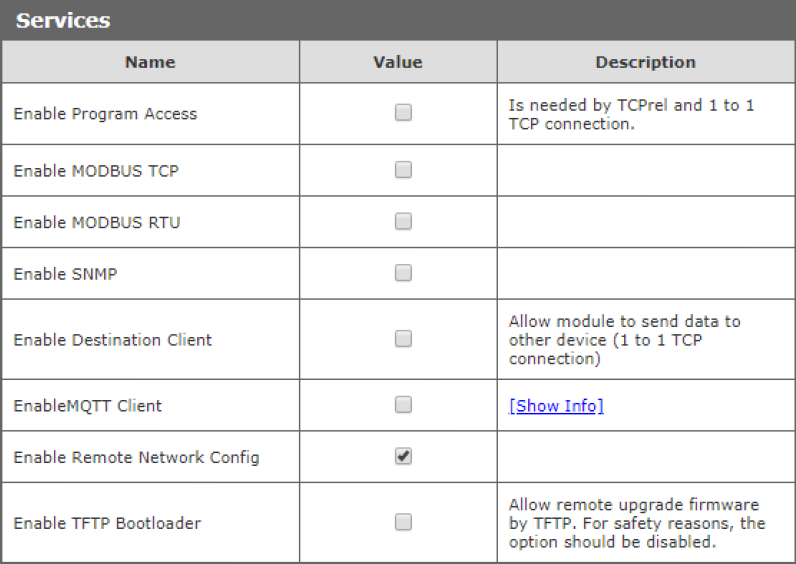Turn on the SNMP checkbox
Image resolution: width=796 pixels, height=564 pixels.
(403, 273)
